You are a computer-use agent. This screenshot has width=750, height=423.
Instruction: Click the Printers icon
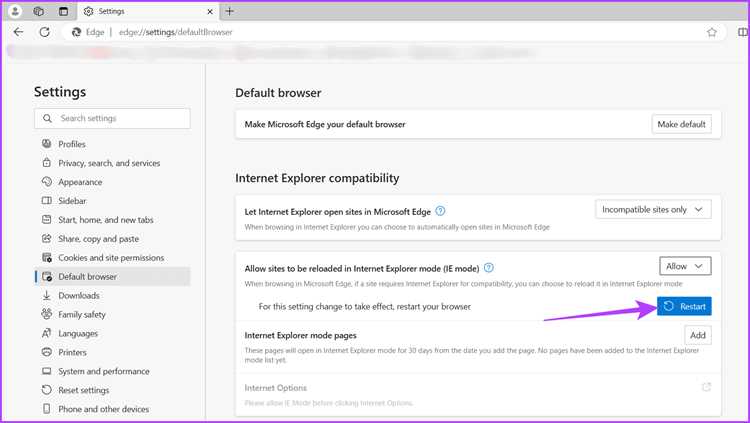coord(46,352)
